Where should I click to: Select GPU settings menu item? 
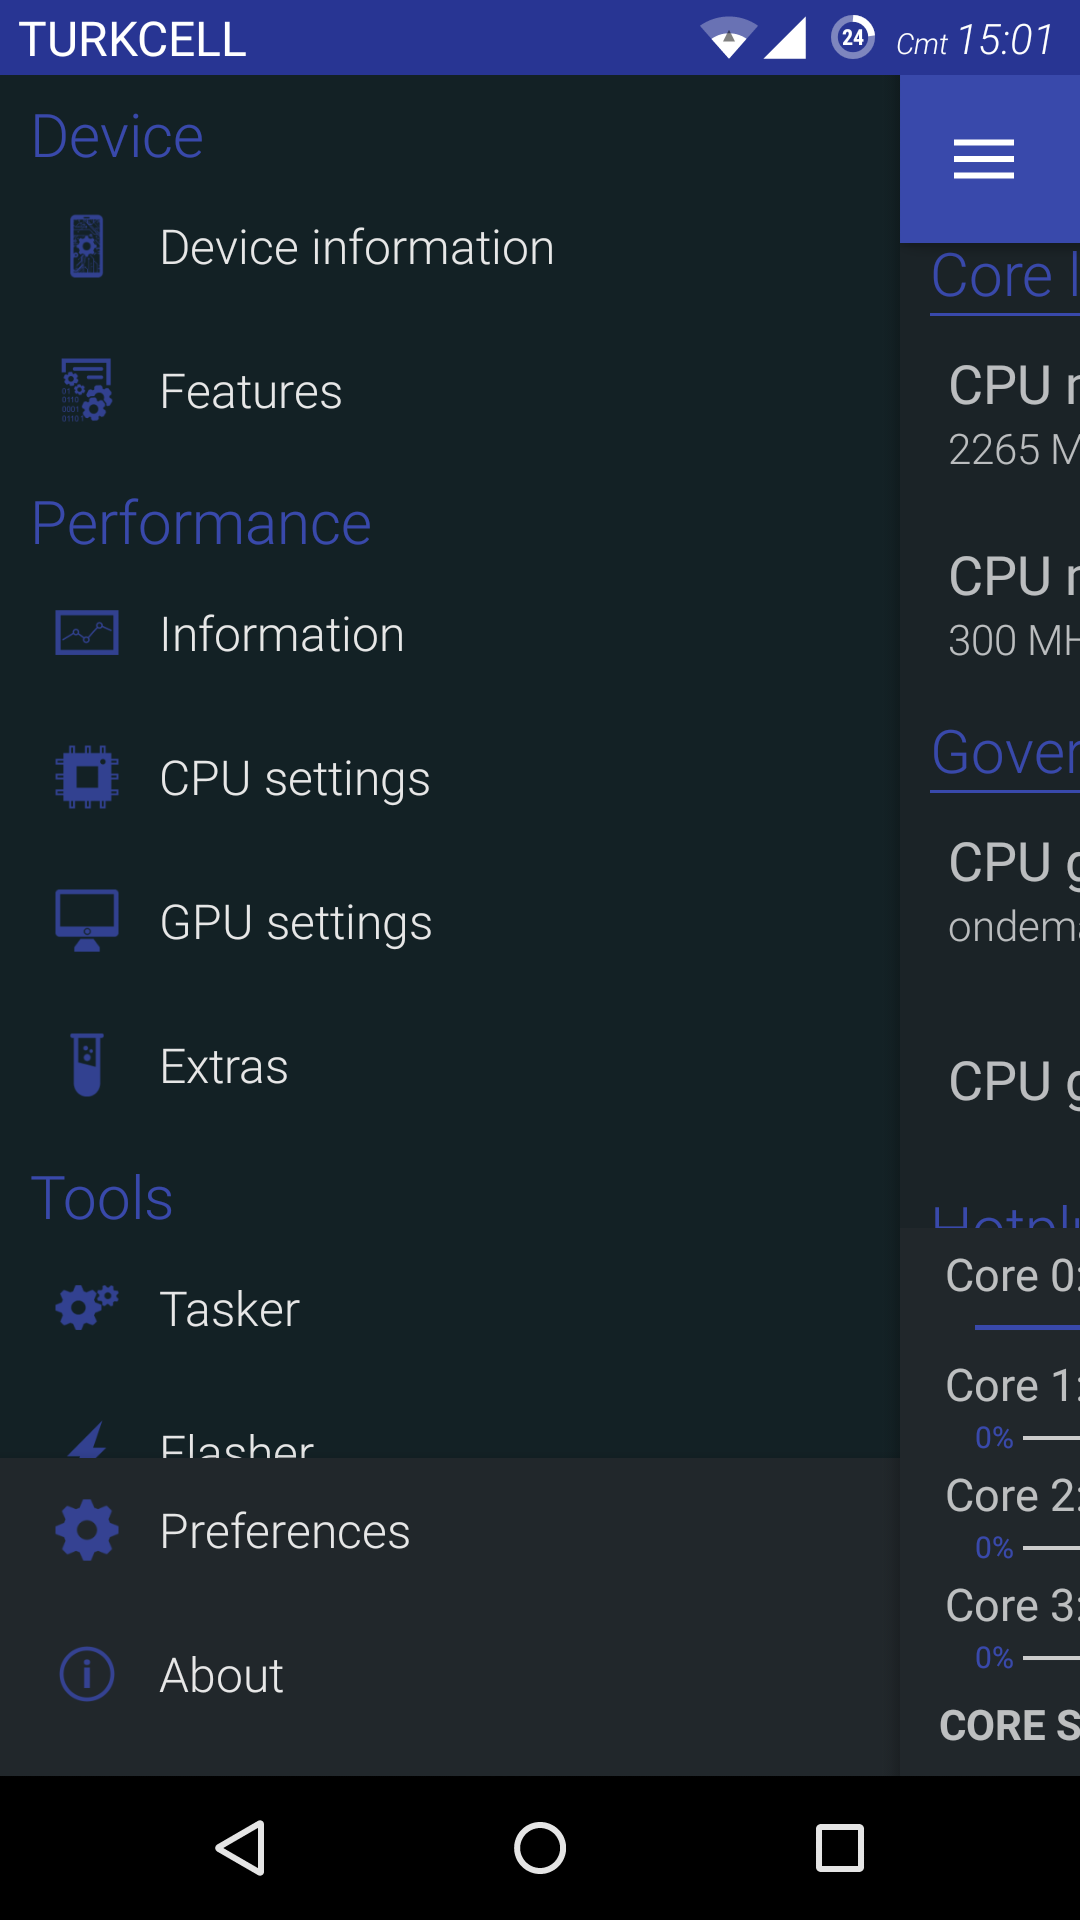click(x=450, y=922)
